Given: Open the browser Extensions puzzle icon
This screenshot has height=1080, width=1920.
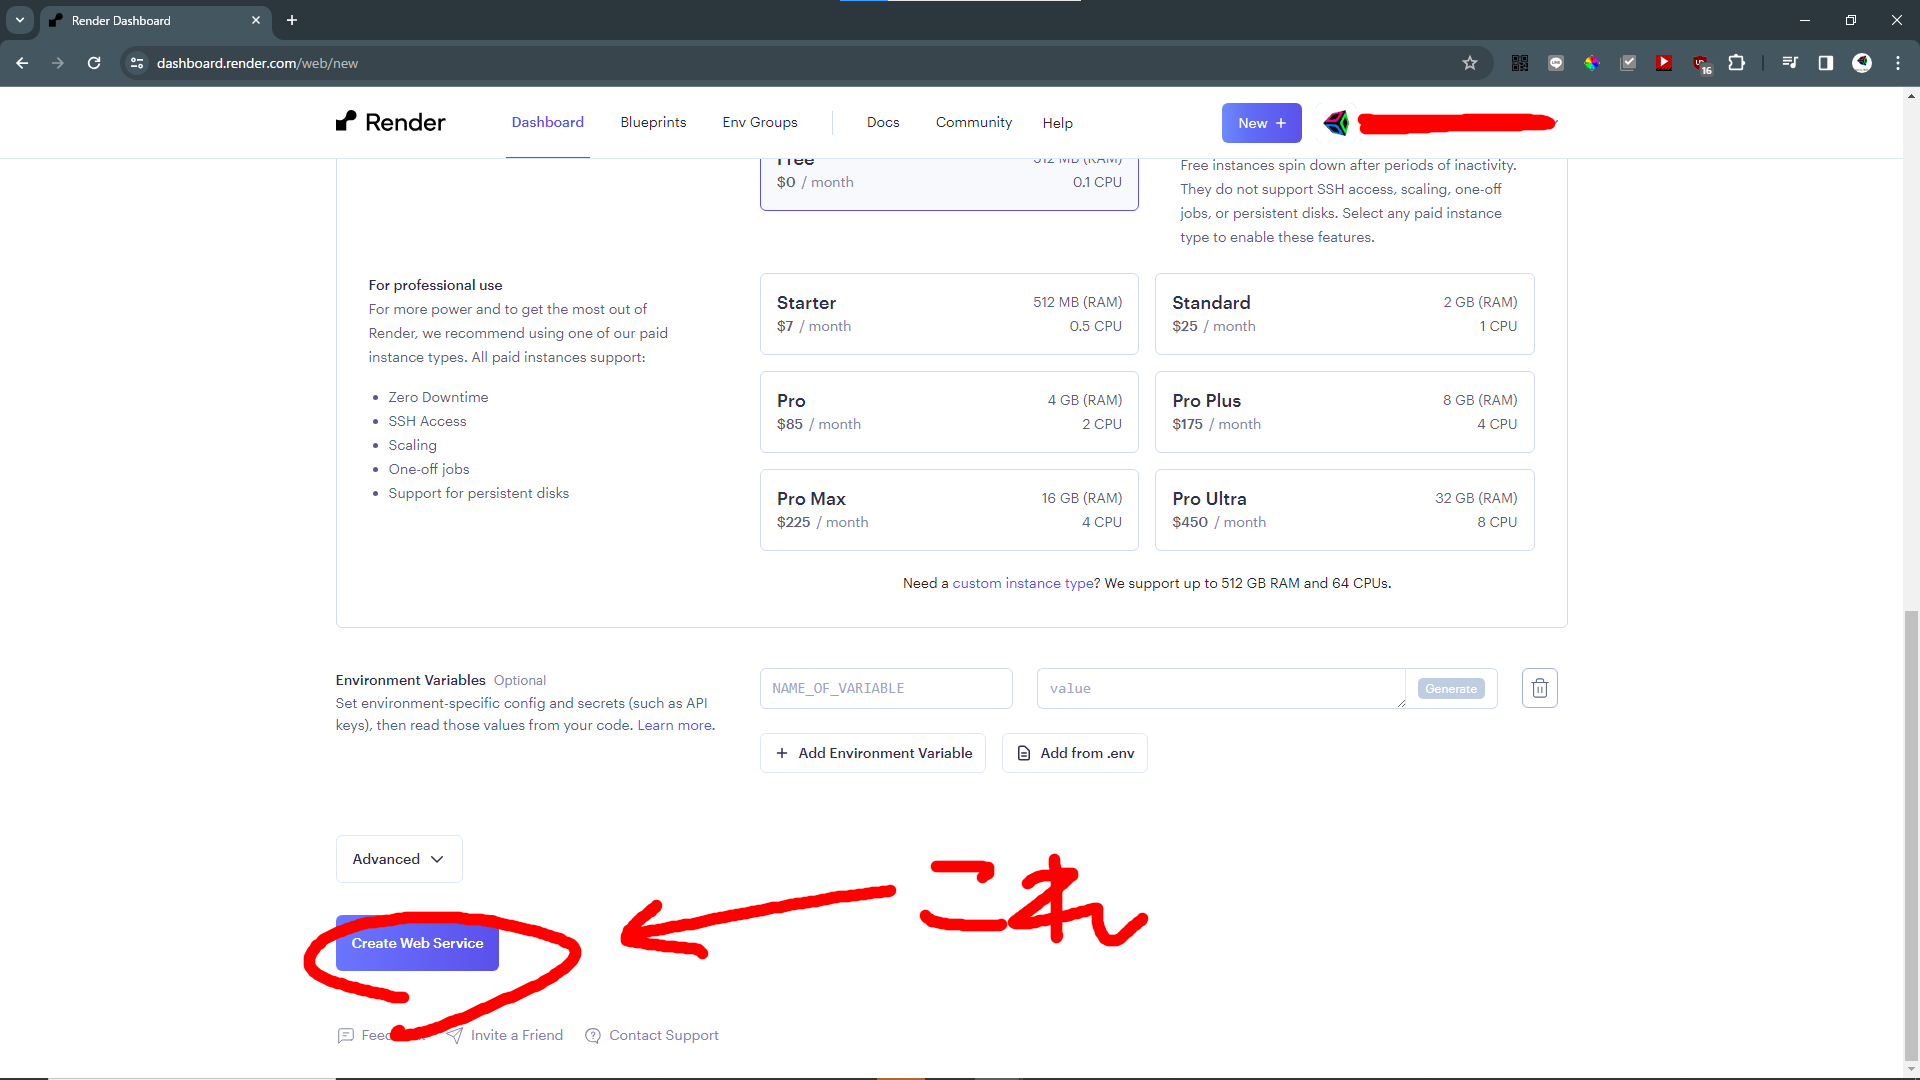Looking at the screenshot, I should click(x=1736, y=63).
